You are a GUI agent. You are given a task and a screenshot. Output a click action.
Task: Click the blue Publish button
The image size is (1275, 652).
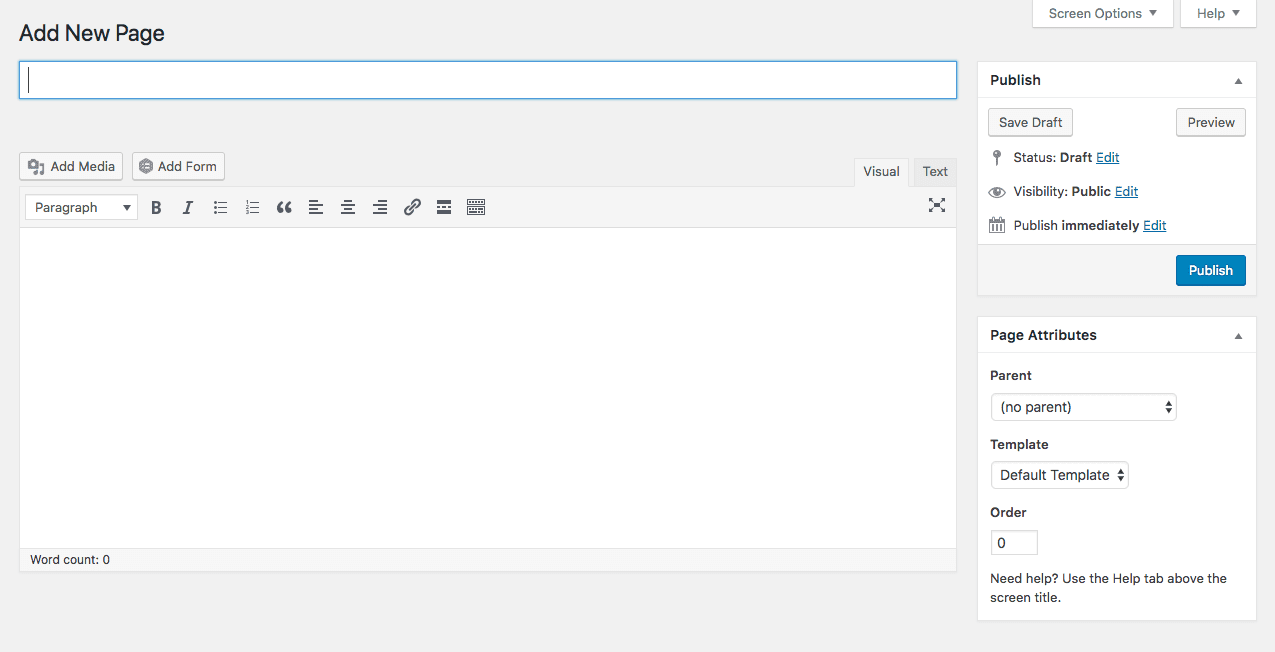coord(1210,270)
